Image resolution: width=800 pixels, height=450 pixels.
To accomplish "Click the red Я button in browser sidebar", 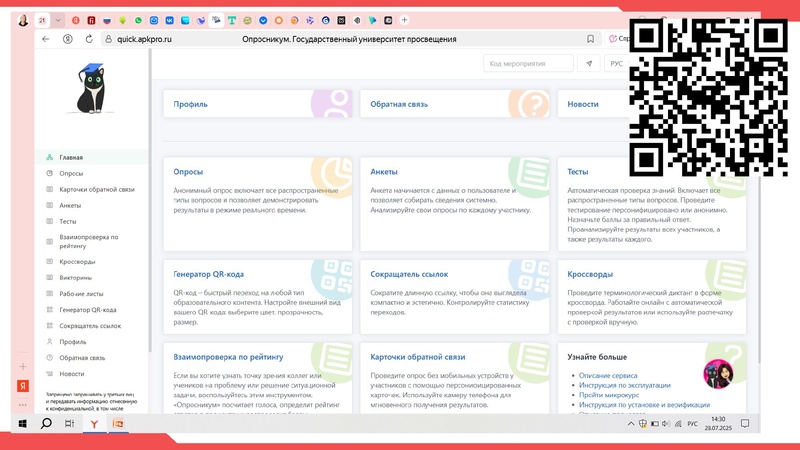I will [22, 386].
